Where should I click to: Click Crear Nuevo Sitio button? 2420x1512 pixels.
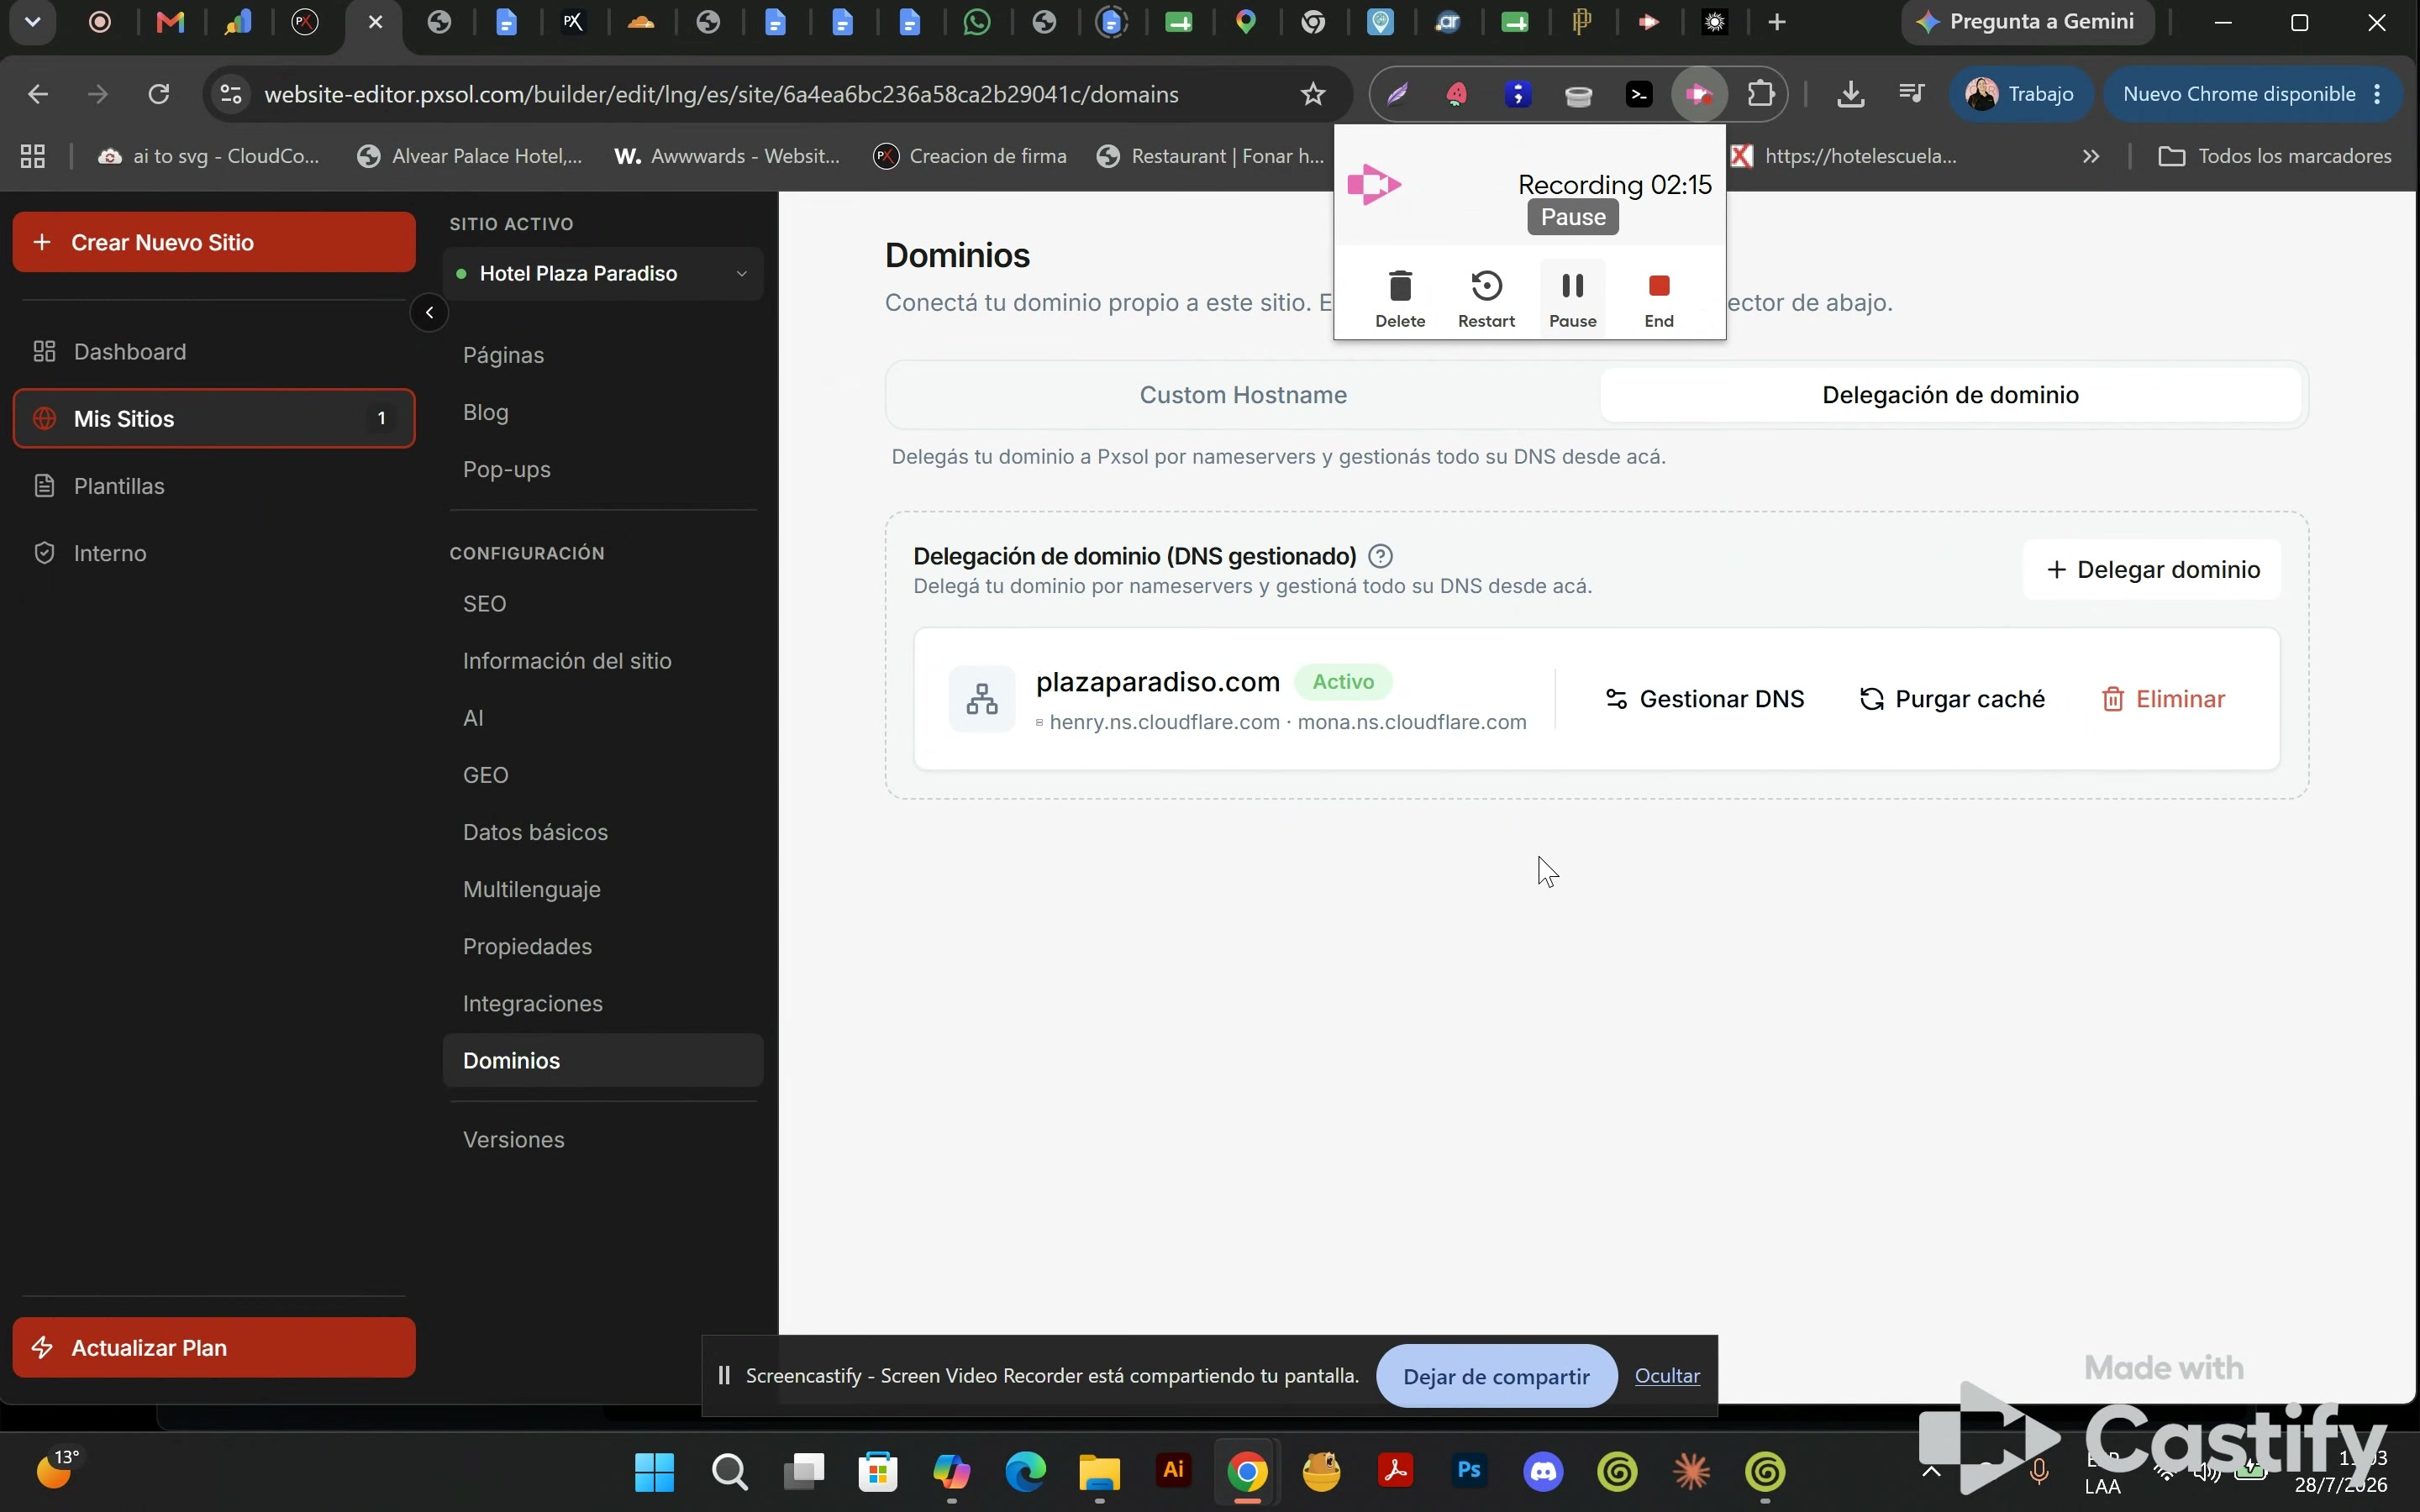point(214,242)
